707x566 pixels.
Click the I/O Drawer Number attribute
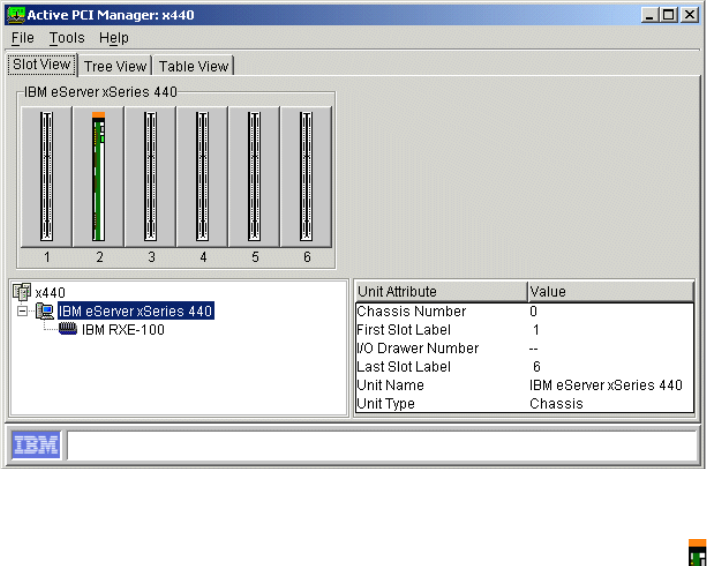(418, 348)
